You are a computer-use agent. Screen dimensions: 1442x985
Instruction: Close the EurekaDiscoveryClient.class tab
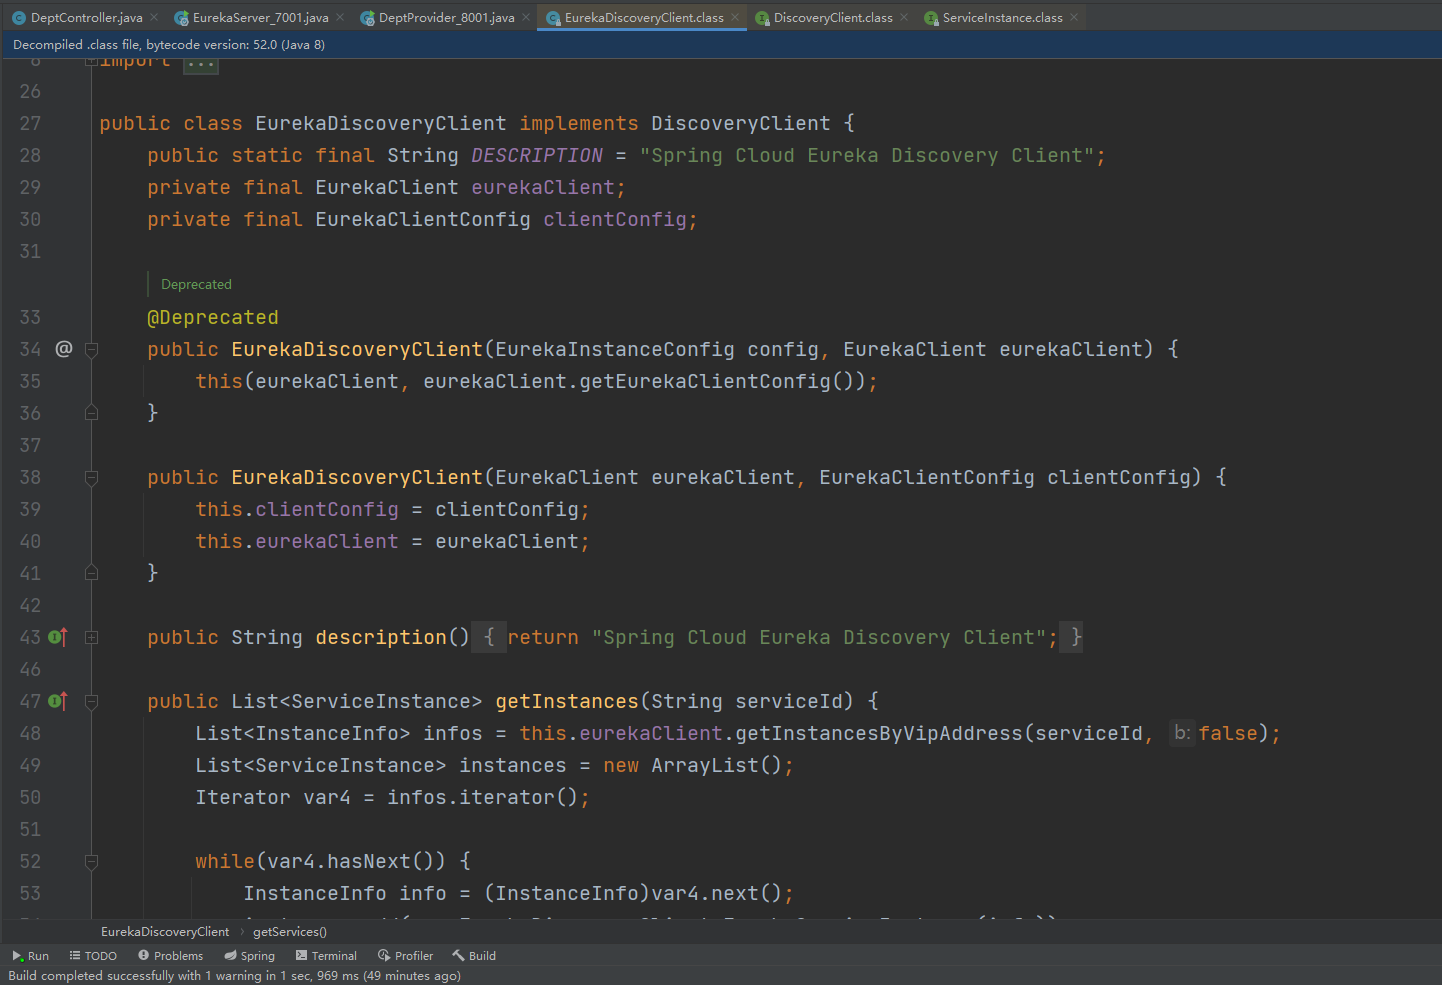point(735,17)
